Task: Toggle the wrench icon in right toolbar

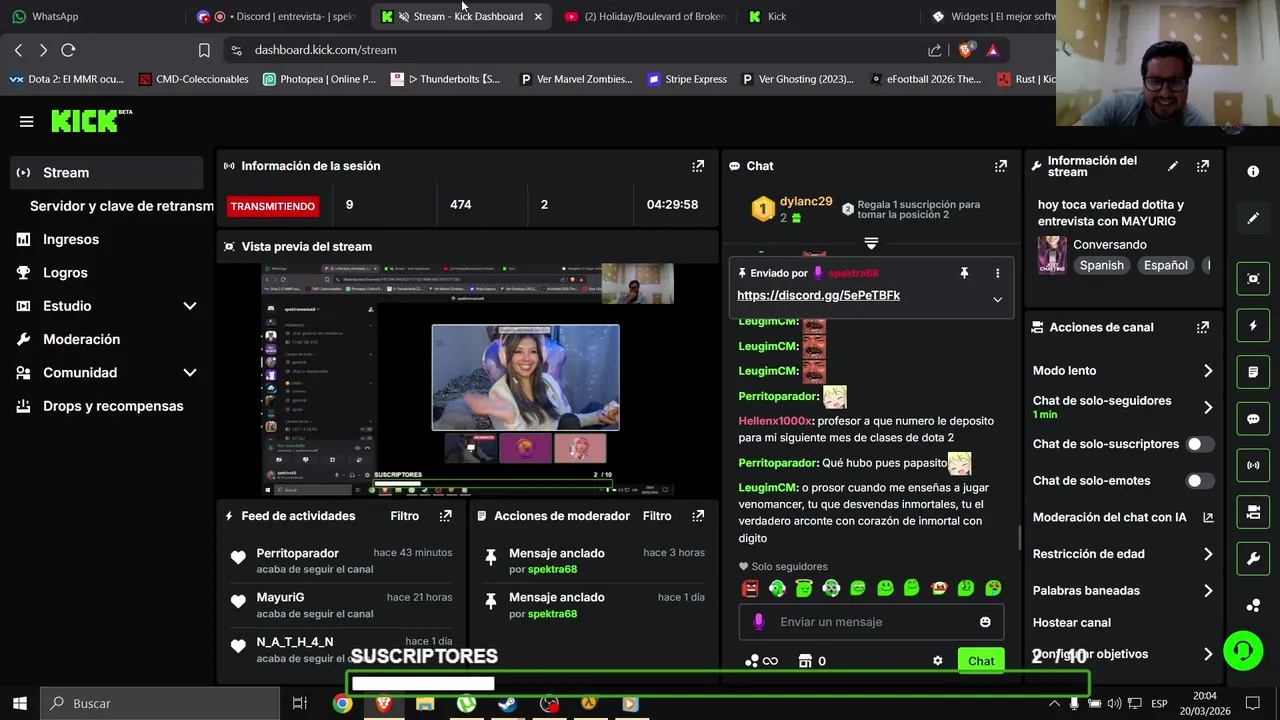Action: (x=1253, y=559)
